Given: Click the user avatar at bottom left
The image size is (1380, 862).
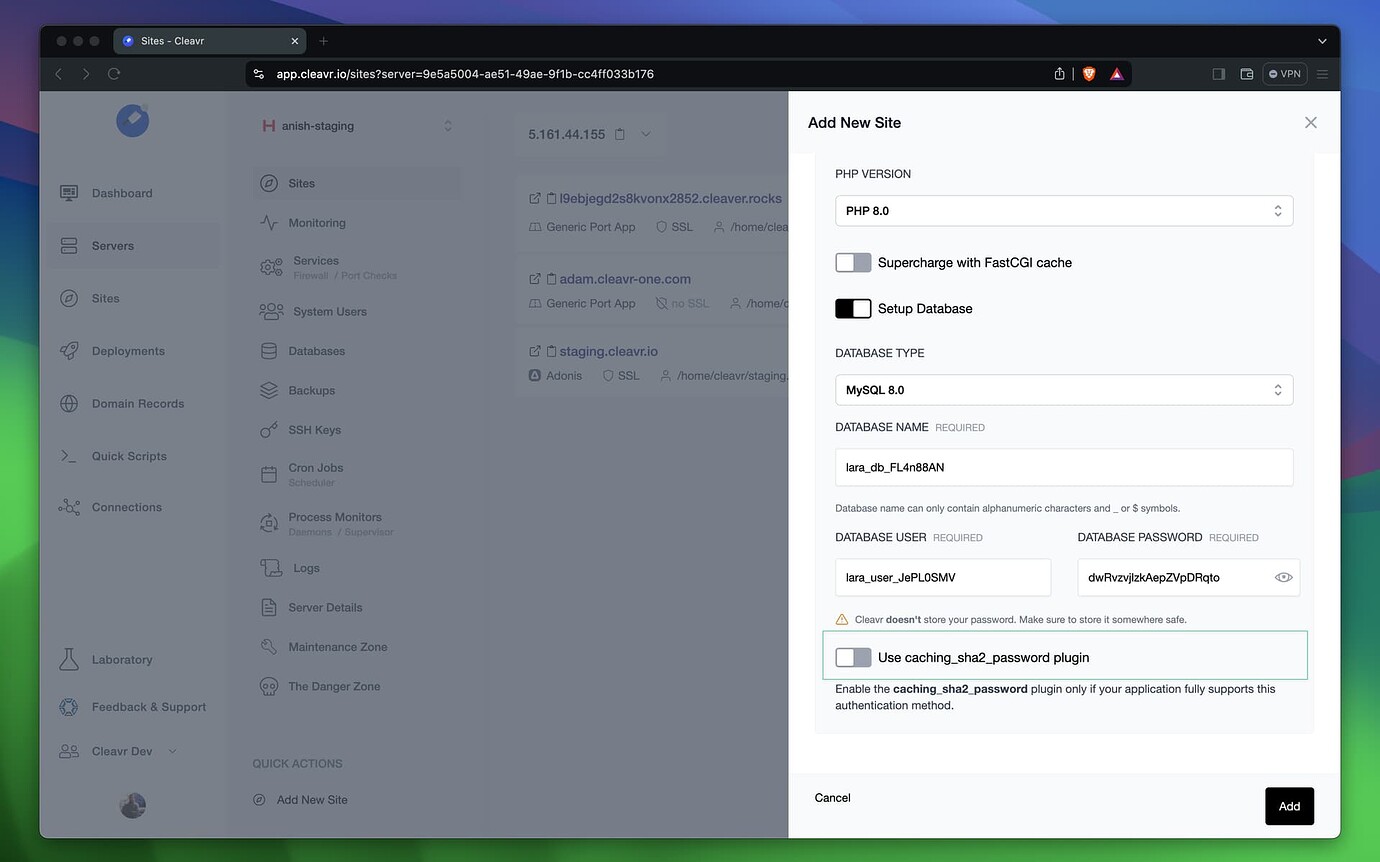Looking at the screenshot, I should [132, 805].
